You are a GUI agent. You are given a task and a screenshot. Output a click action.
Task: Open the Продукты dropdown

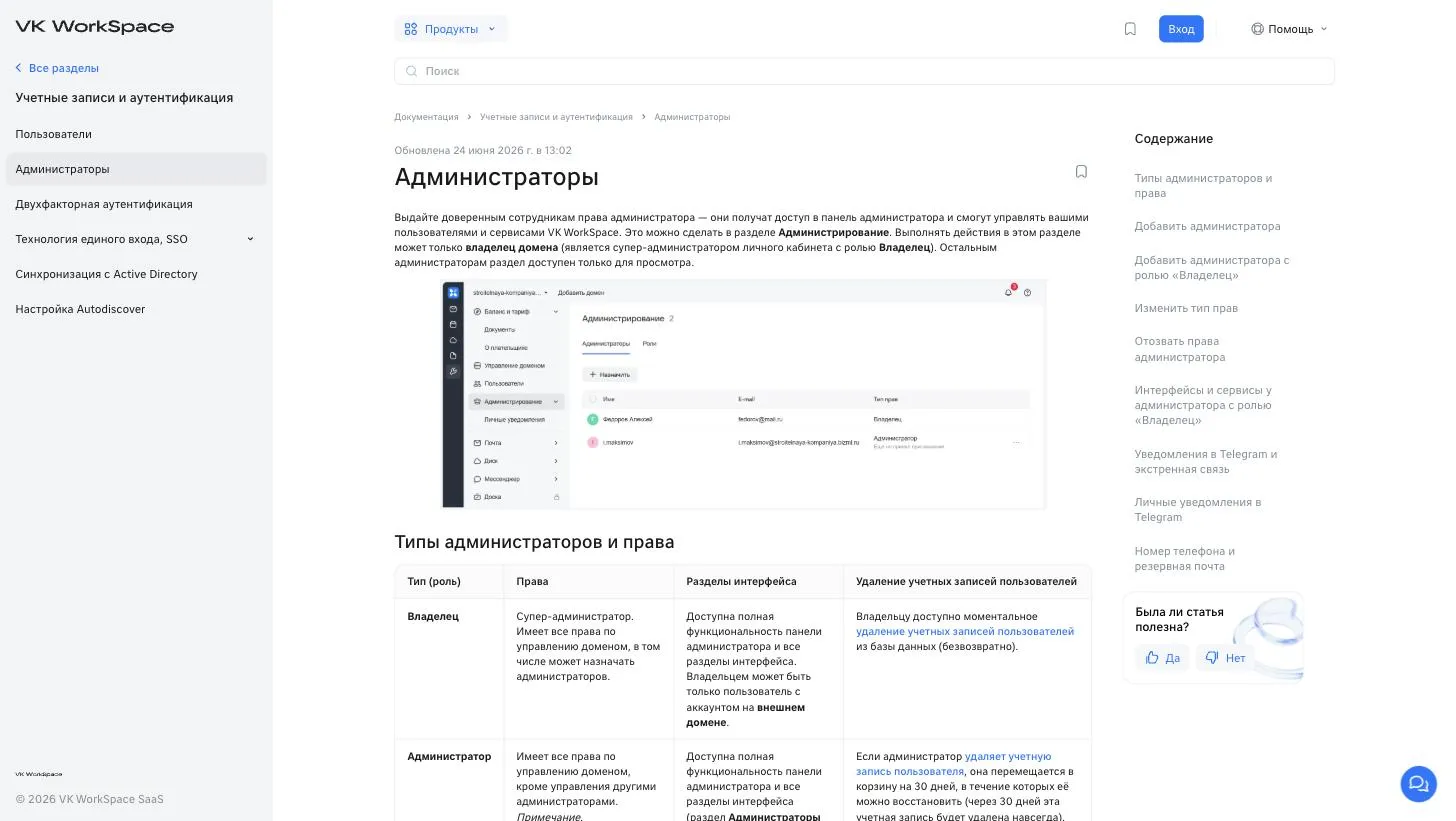click(451, 29)
